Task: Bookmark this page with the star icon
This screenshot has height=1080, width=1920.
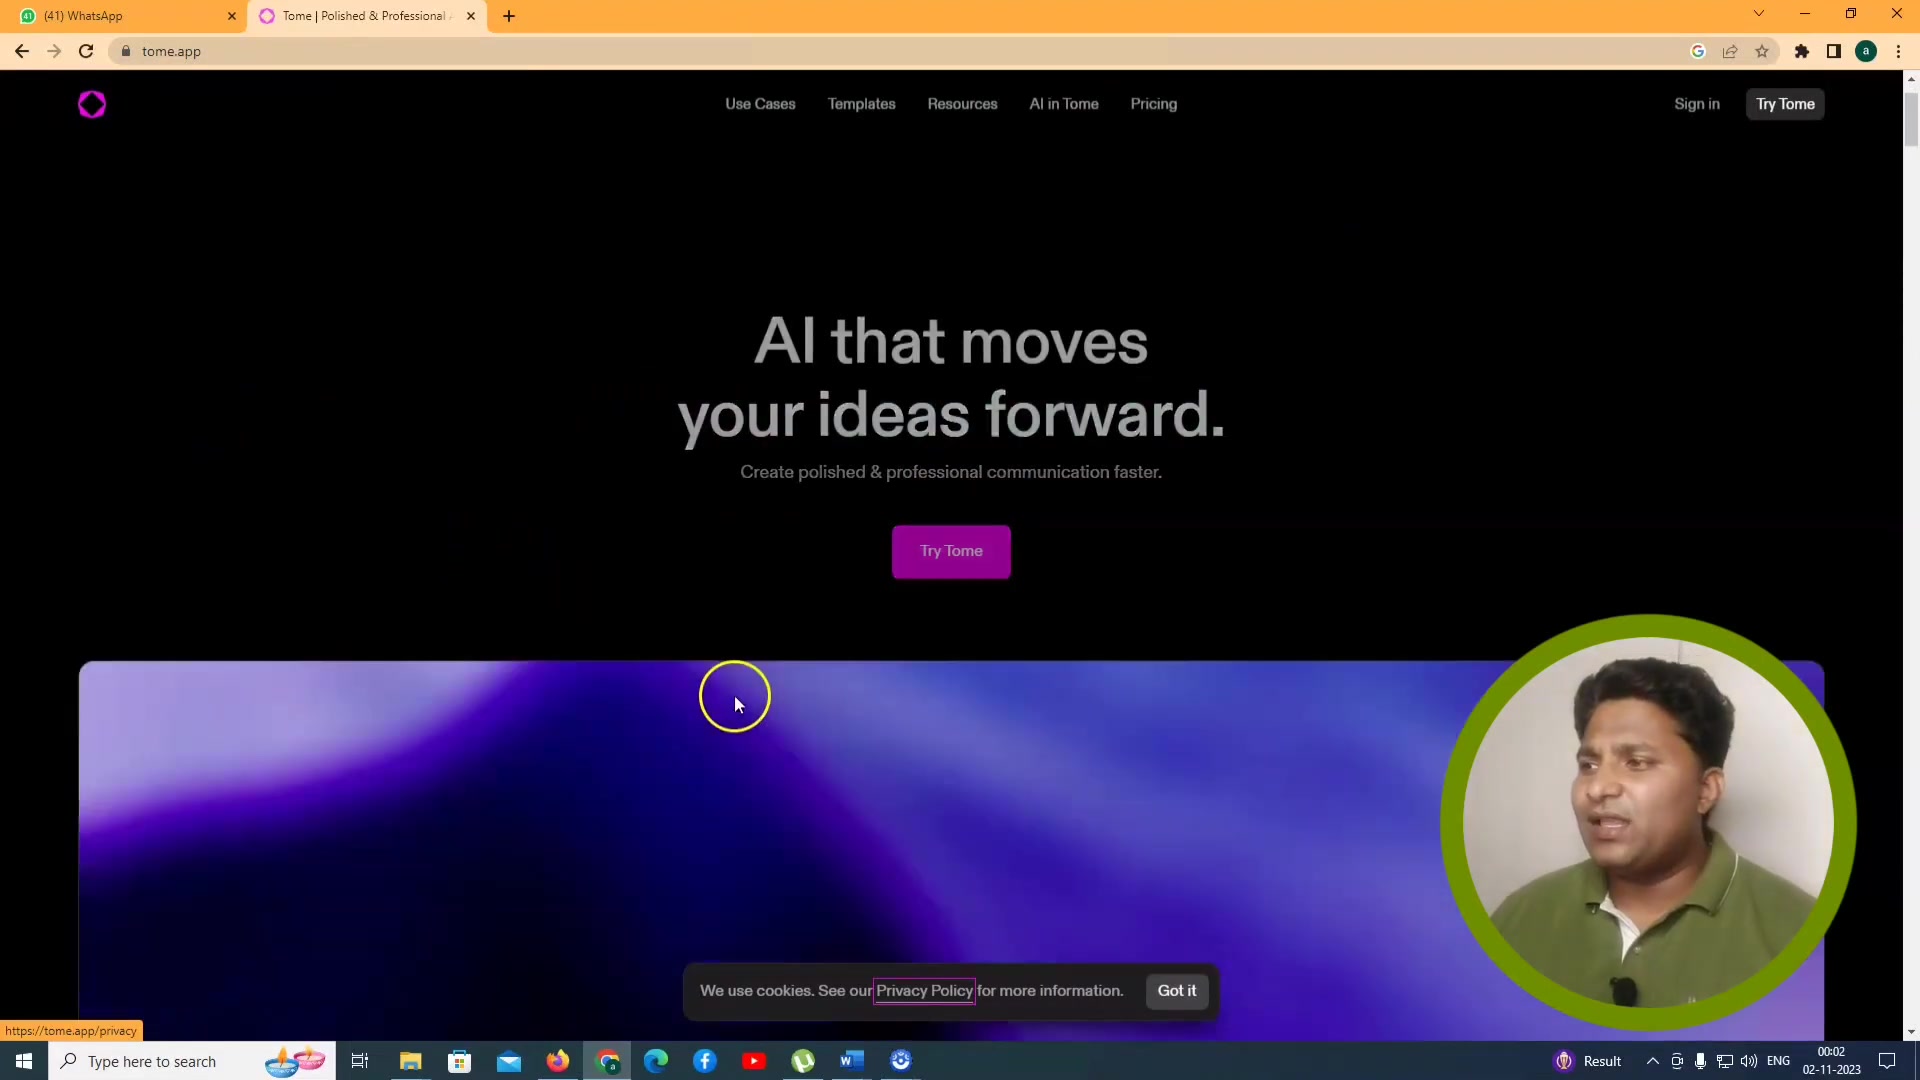Action: 1762,51
